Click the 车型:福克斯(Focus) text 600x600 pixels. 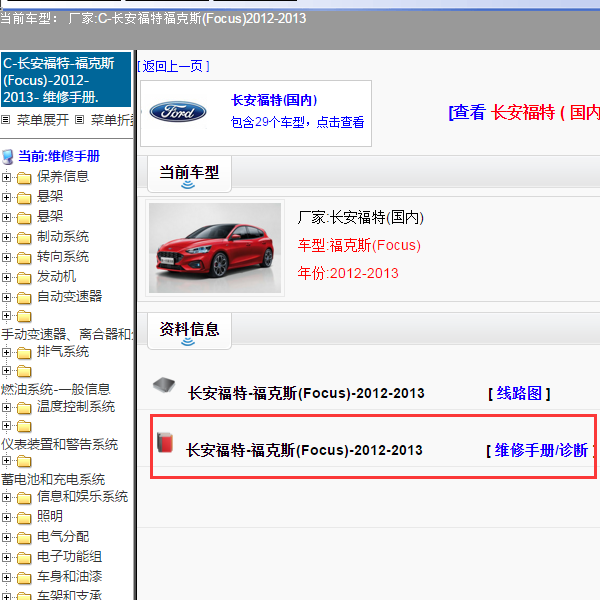coord(359,245)
